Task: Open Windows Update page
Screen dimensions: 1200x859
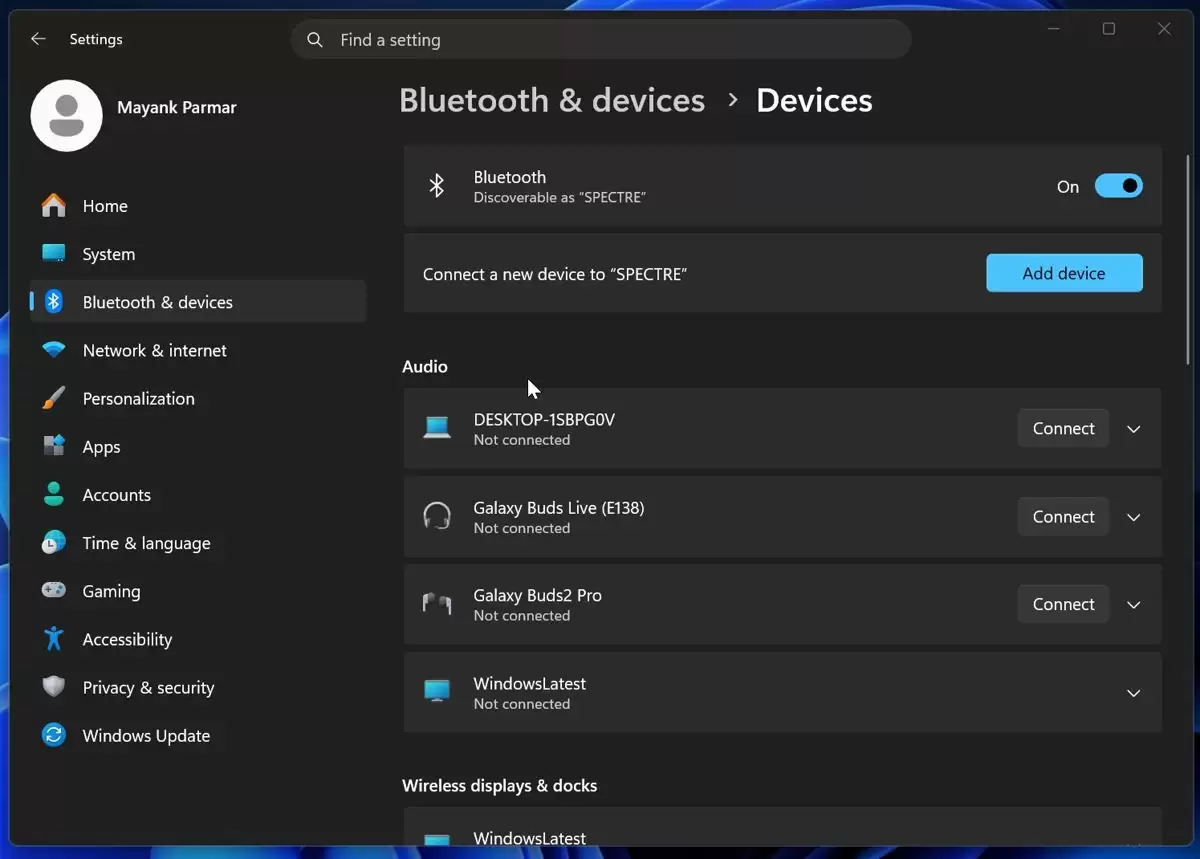Action: tap(198, 735)
